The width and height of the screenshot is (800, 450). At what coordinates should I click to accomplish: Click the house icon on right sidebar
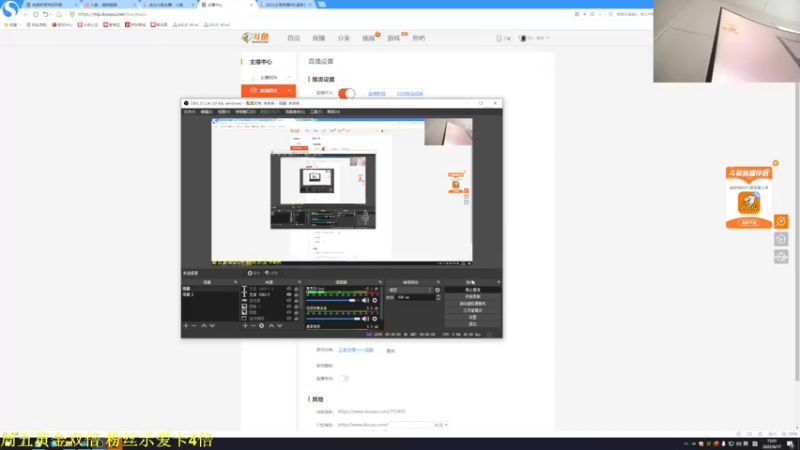click(781, 239)
